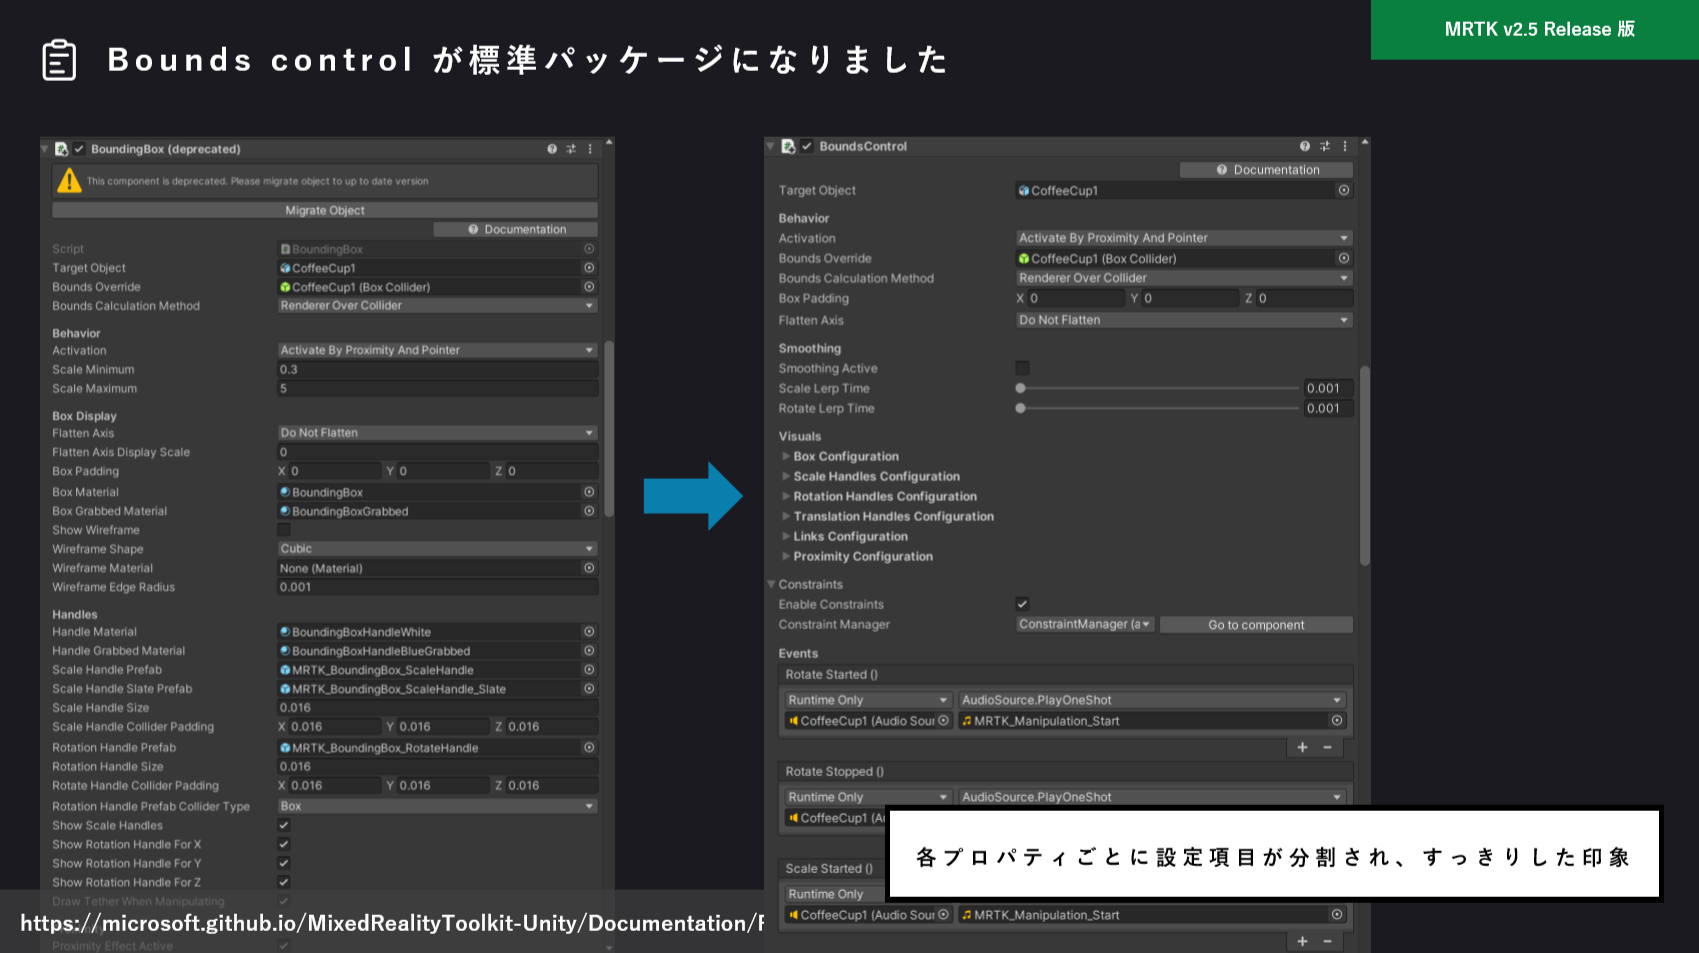Open help for the BoundsControl component
Image resolution: width=1699 pixels, height=953 pixels.
1305,146
